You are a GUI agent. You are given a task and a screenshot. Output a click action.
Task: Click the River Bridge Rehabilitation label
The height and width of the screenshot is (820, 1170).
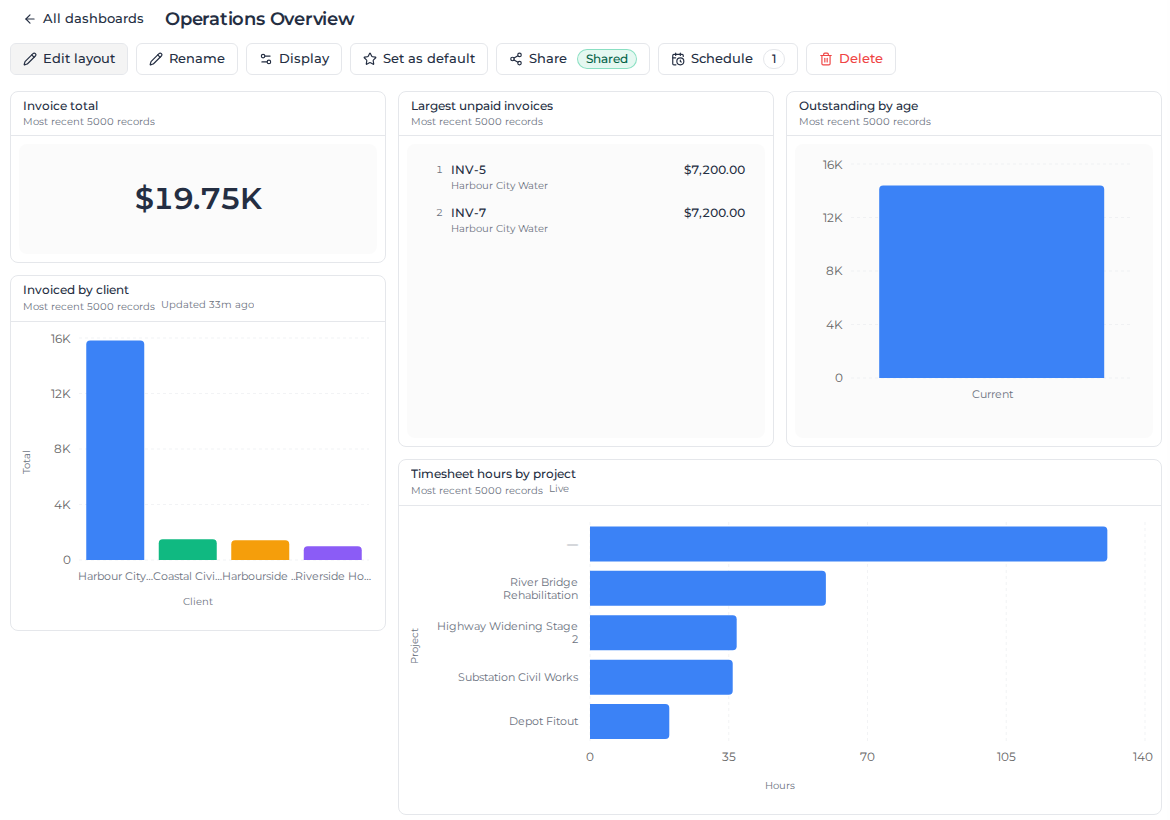click(x=540, y=588)
